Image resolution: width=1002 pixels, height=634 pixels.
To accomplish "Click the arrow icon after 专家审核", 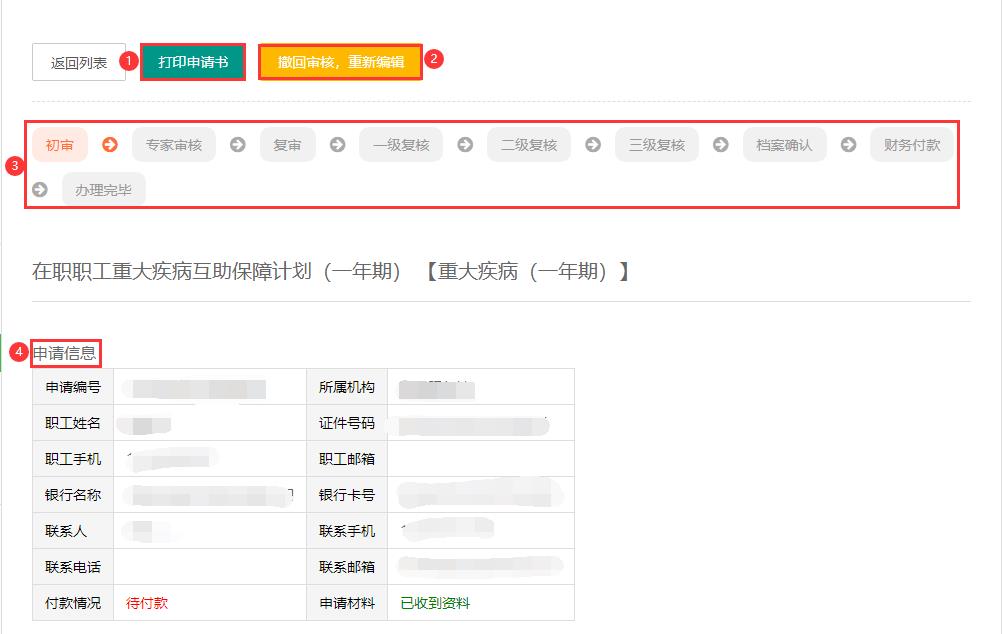I will tap(238, 144).
